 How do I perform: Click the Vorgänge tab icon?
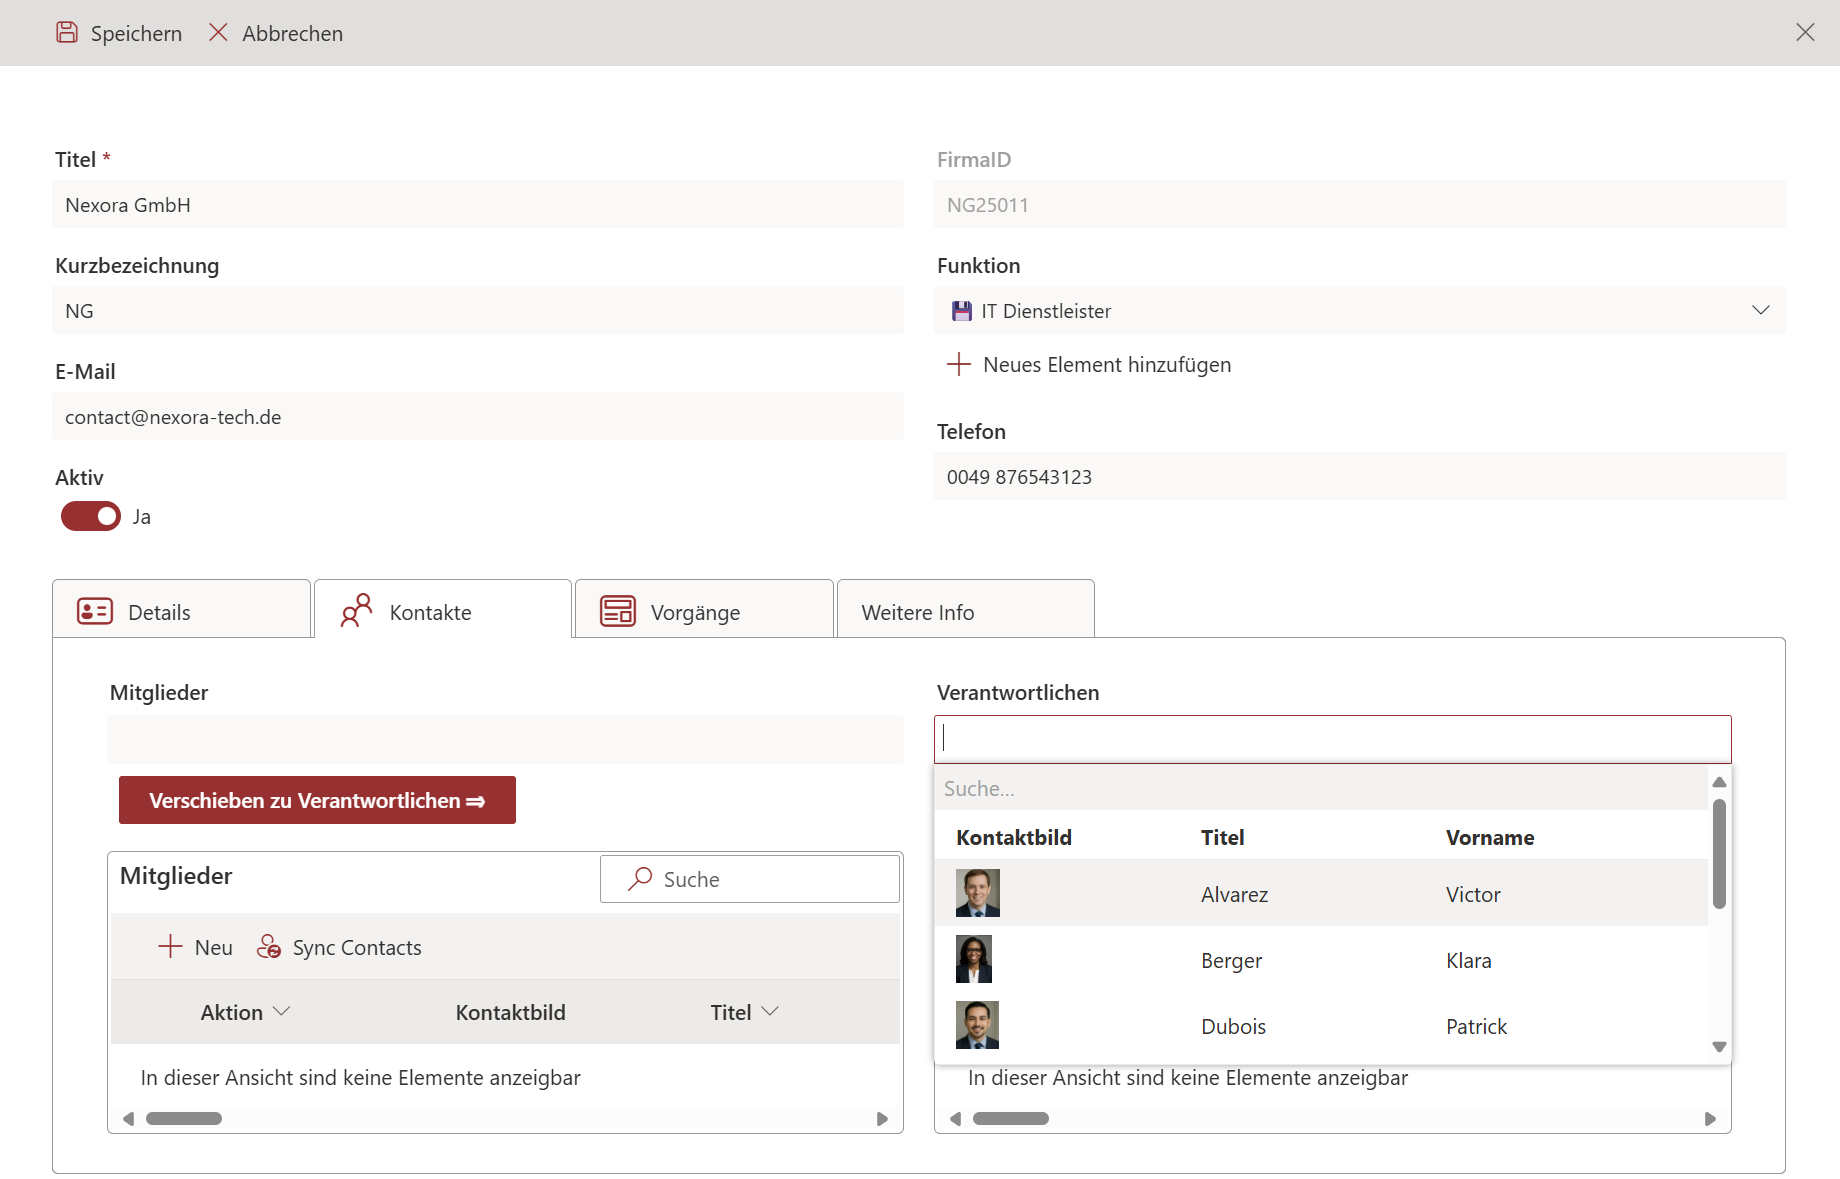(x=618, y=611)
